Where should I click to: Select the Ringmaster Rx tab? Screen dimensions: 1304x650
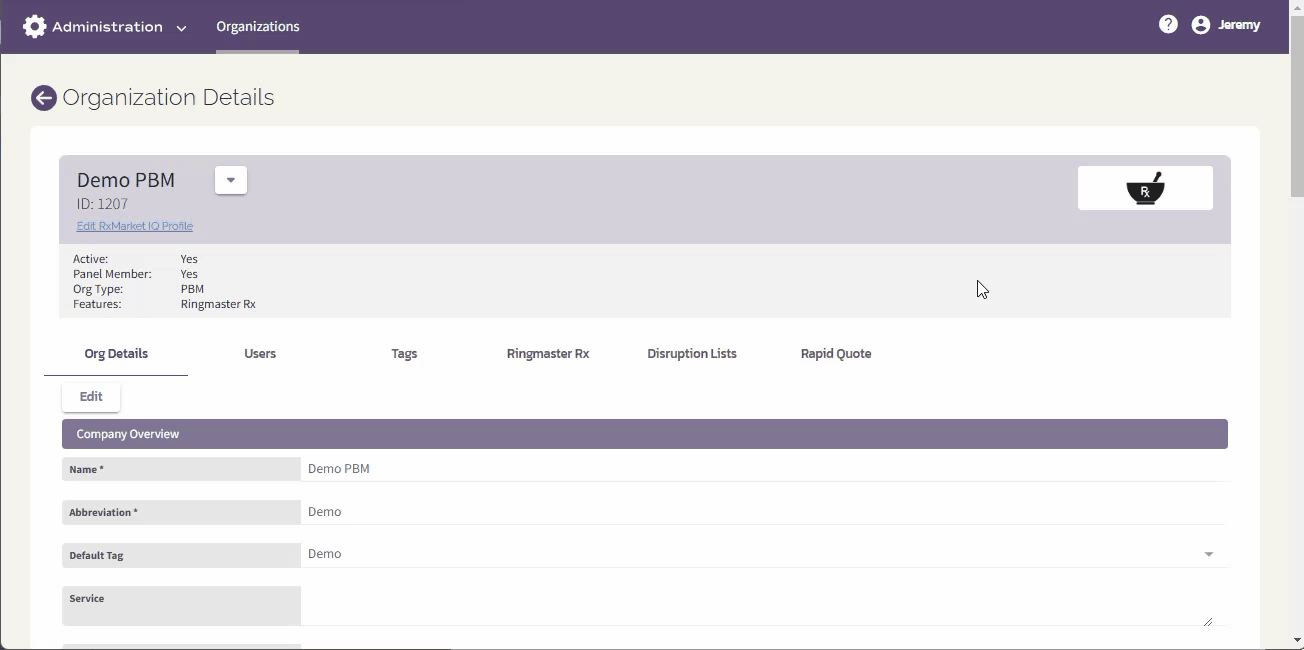click(548, 353)
